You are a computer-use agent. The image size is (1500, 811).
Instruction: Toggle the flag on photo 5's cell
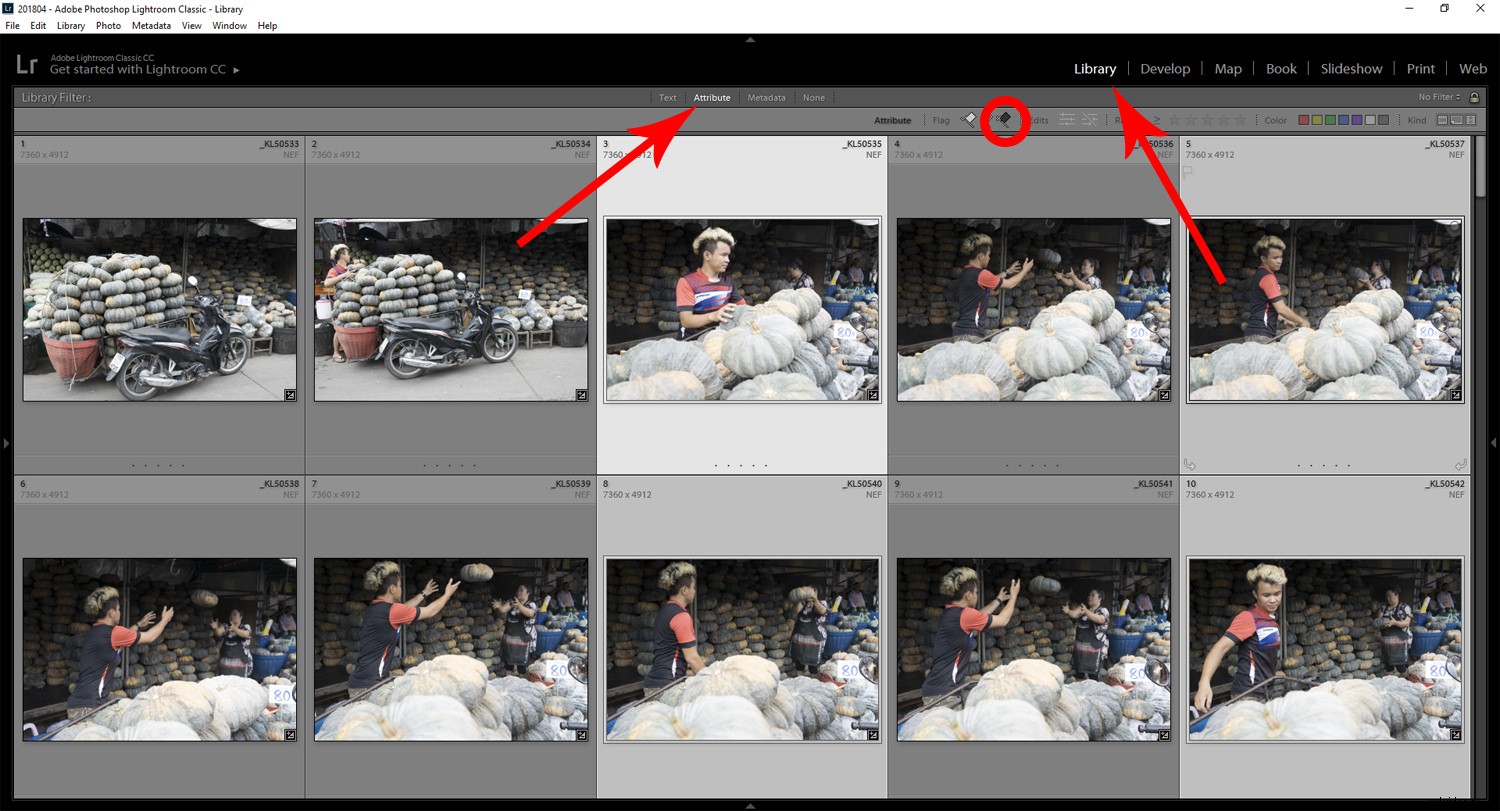pos(1188,171)
